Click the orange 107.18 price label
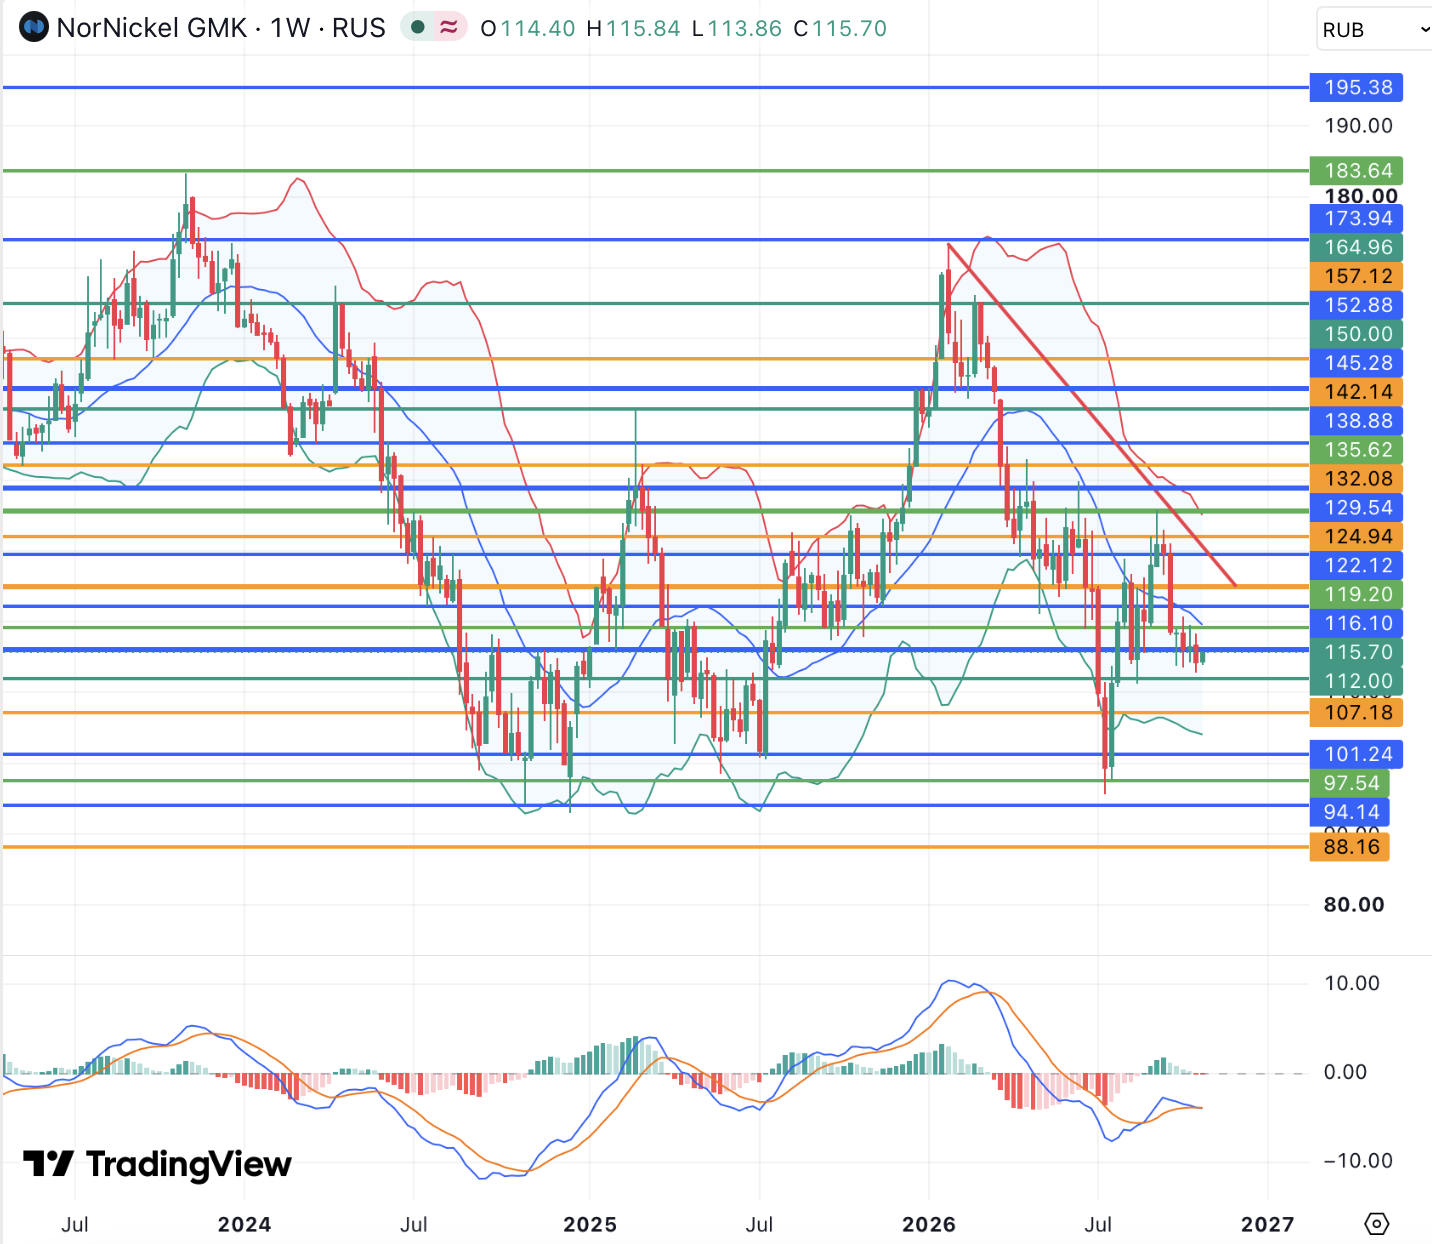1432x1244 pixels. (1357, 712)
